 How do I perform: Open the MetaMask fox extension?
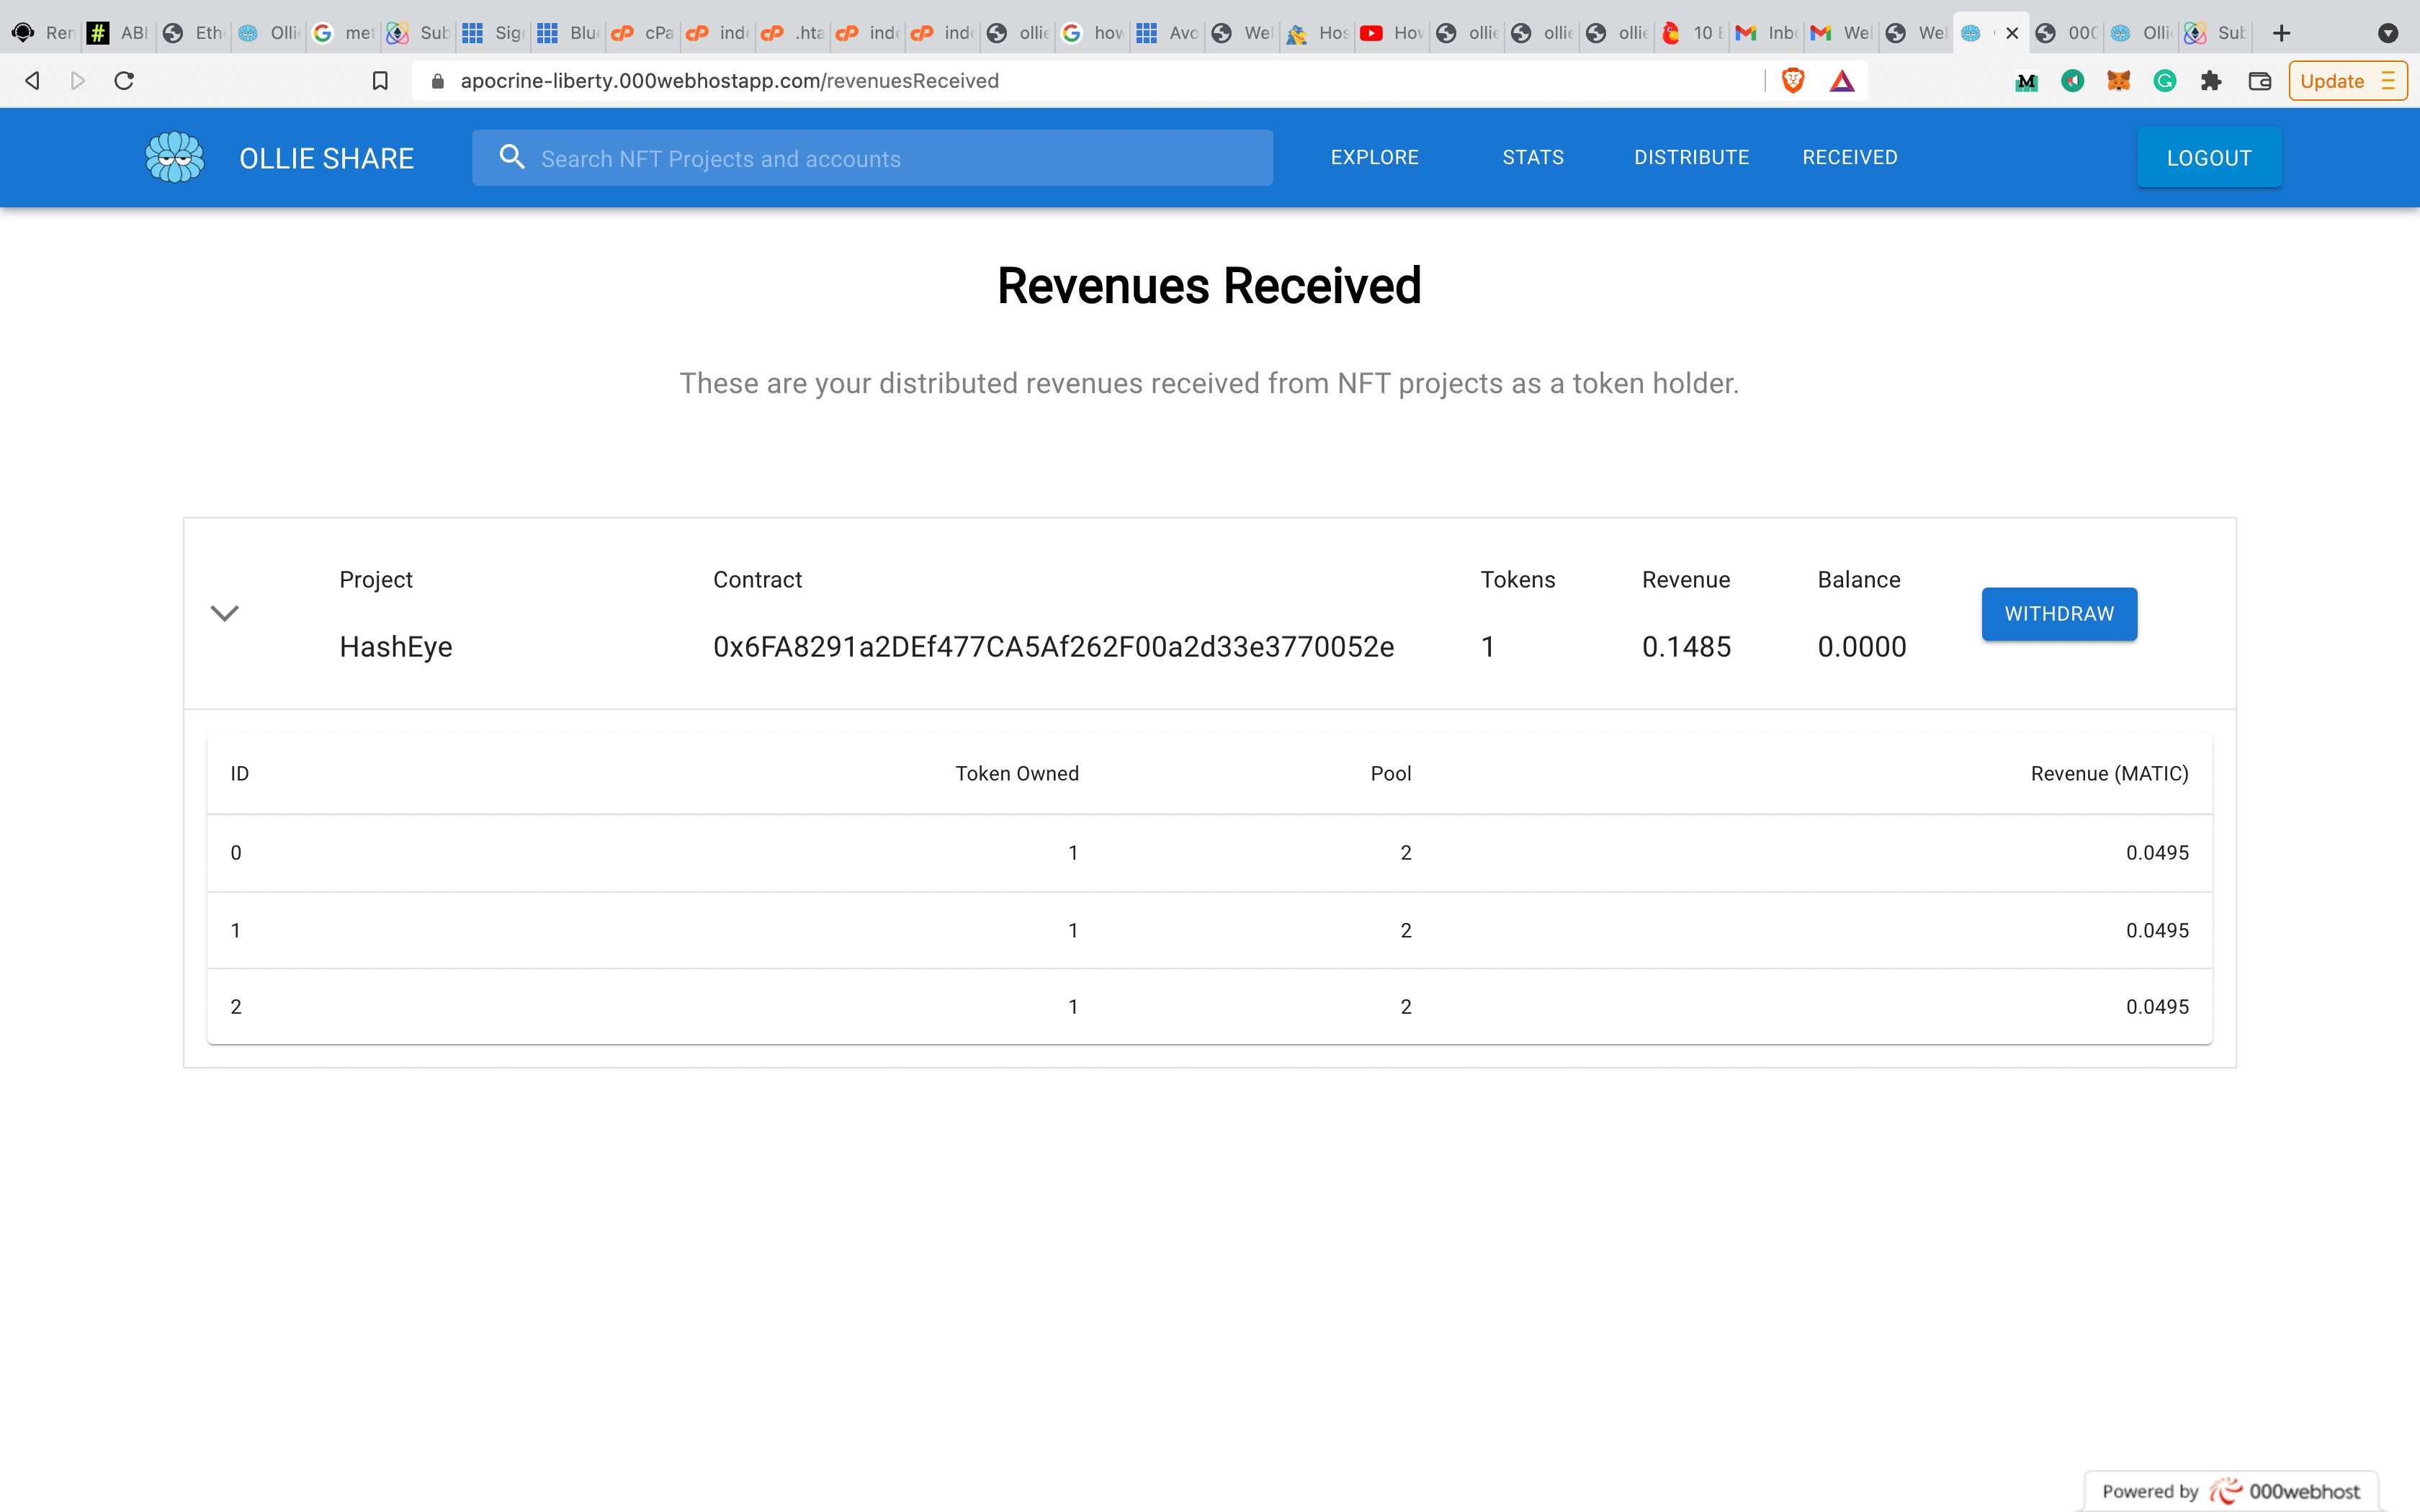[2118, 81]
